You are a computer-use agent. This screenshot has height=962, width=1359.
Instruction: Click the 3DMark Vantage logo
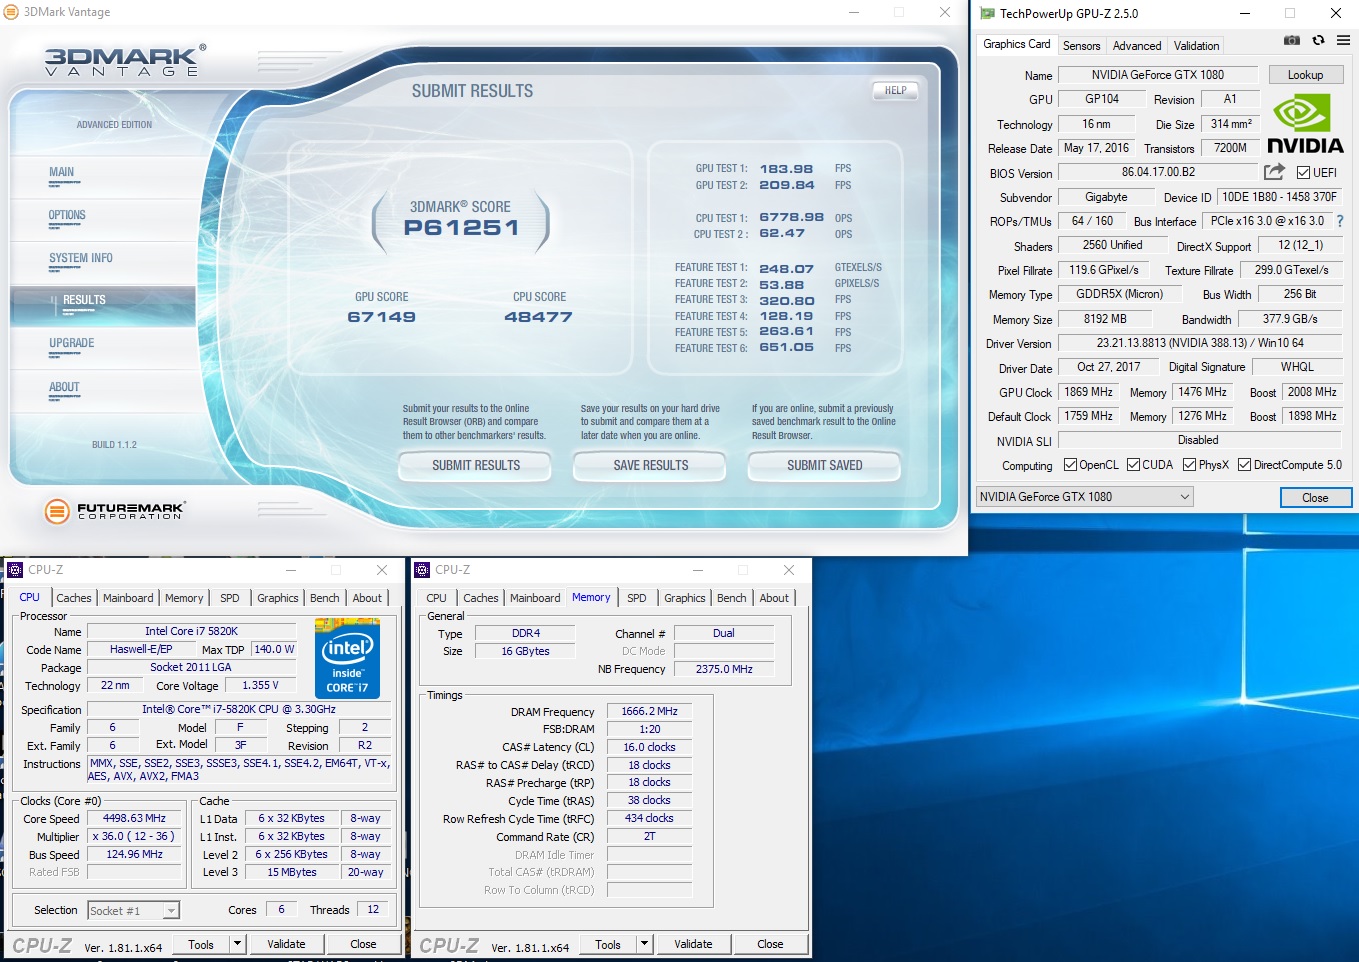(x=125, y=61)
